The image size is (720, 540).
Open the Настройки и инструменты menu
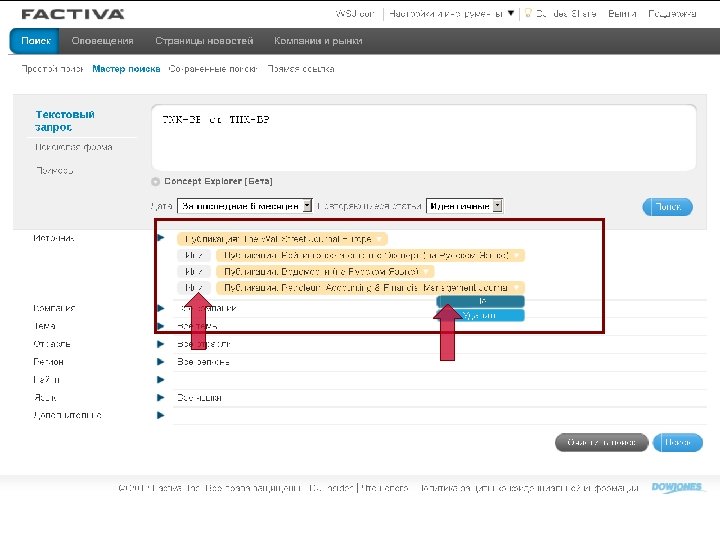coord(451,14)
